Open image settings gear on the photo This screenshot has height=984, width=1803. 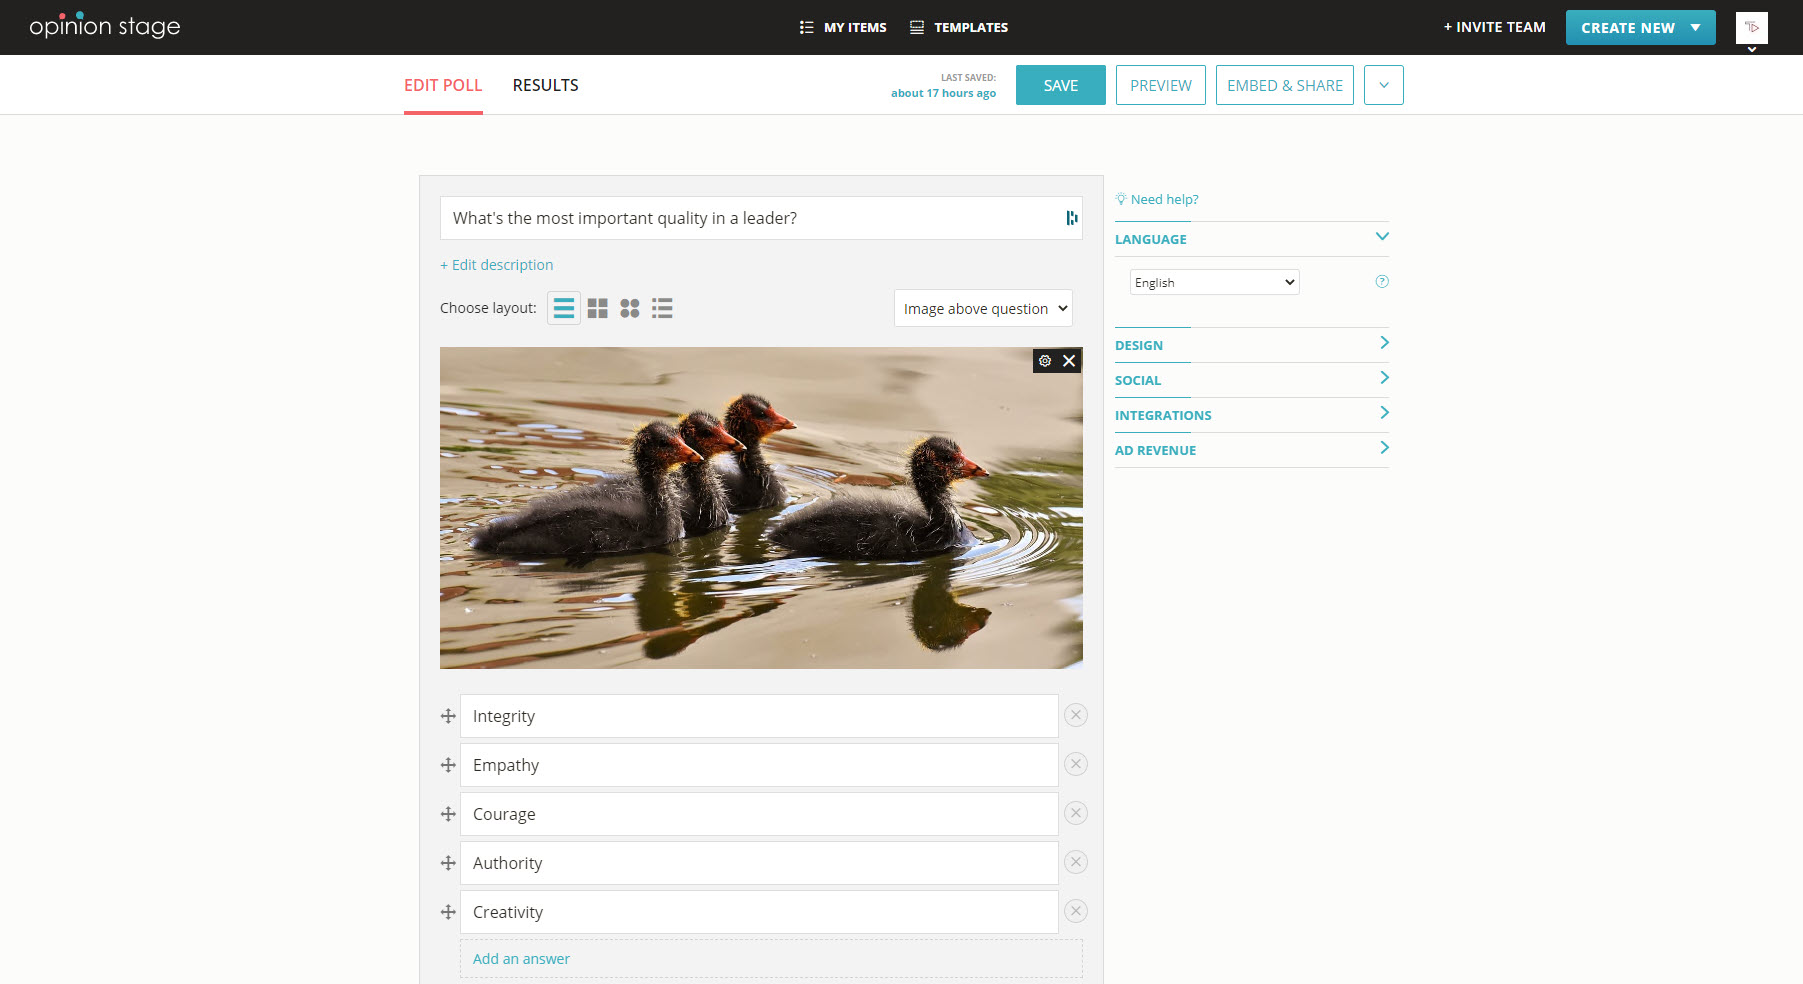click(1045, 361)
